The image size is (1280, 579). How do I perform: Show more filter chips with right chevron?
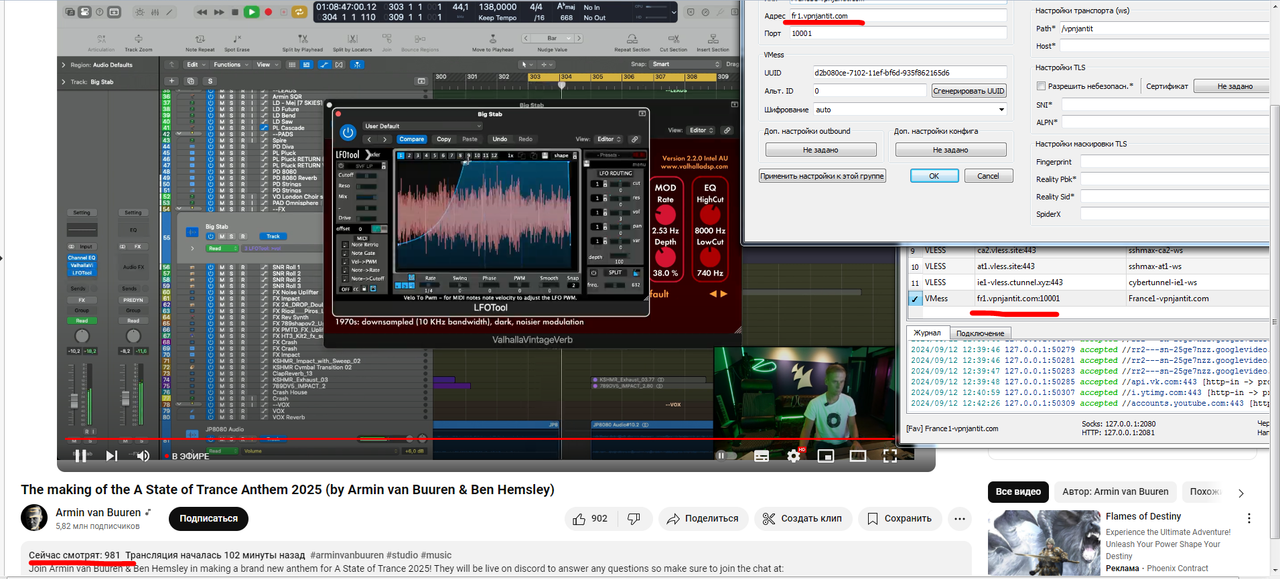1241,493
